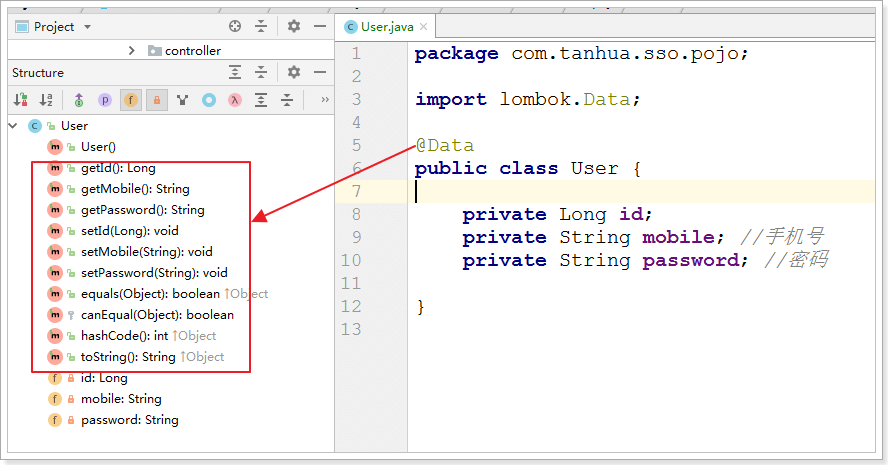Screen dimensions: 888x465
Task: Expand all in the Structure panel header
Action: click(x=235, y=72)
